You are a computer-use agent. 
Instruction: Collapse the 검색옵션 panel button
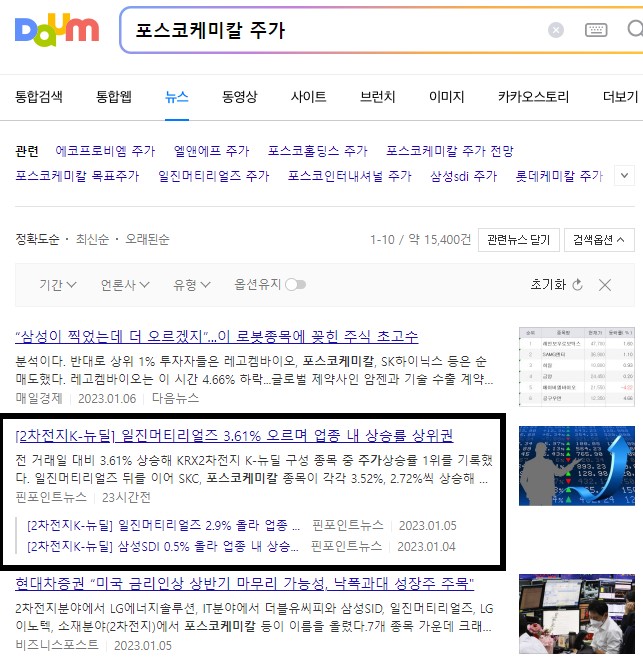pos(599,240)
